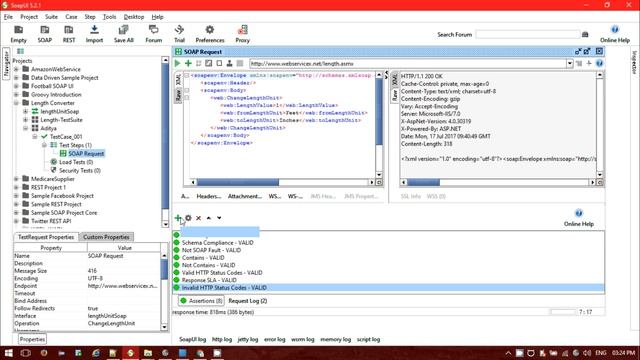Click in the Search Forum field
Screen dimensions: 640x360
tap(527, 34)
